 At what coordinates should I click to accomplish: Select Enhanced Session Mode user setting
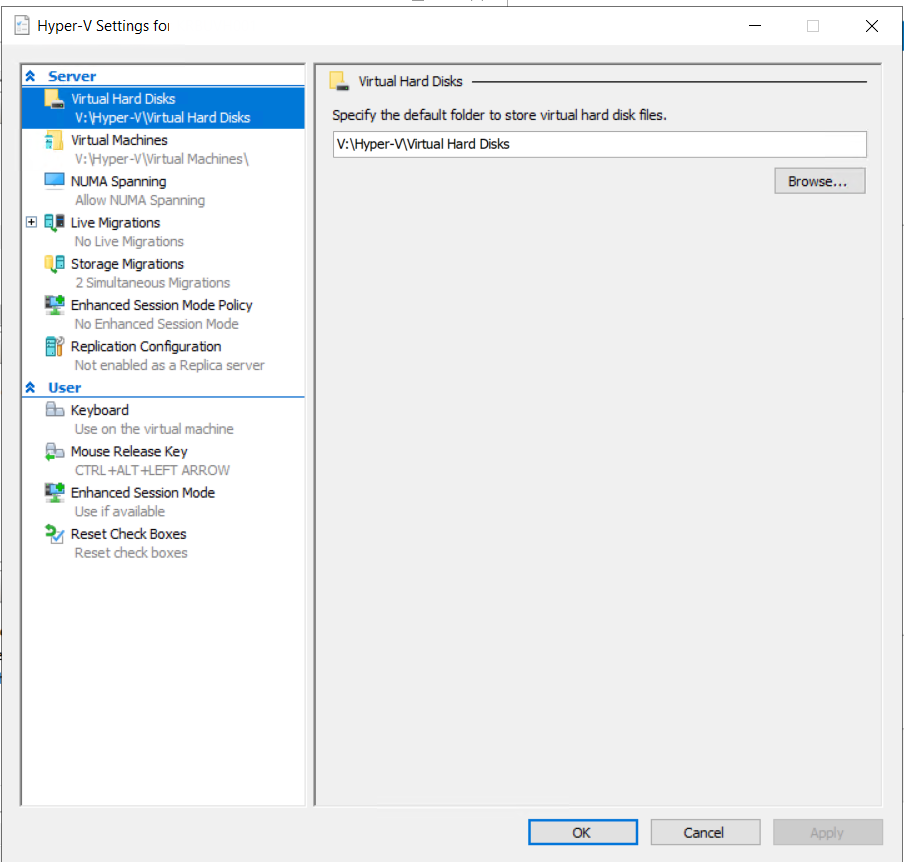tap(163, 502)
